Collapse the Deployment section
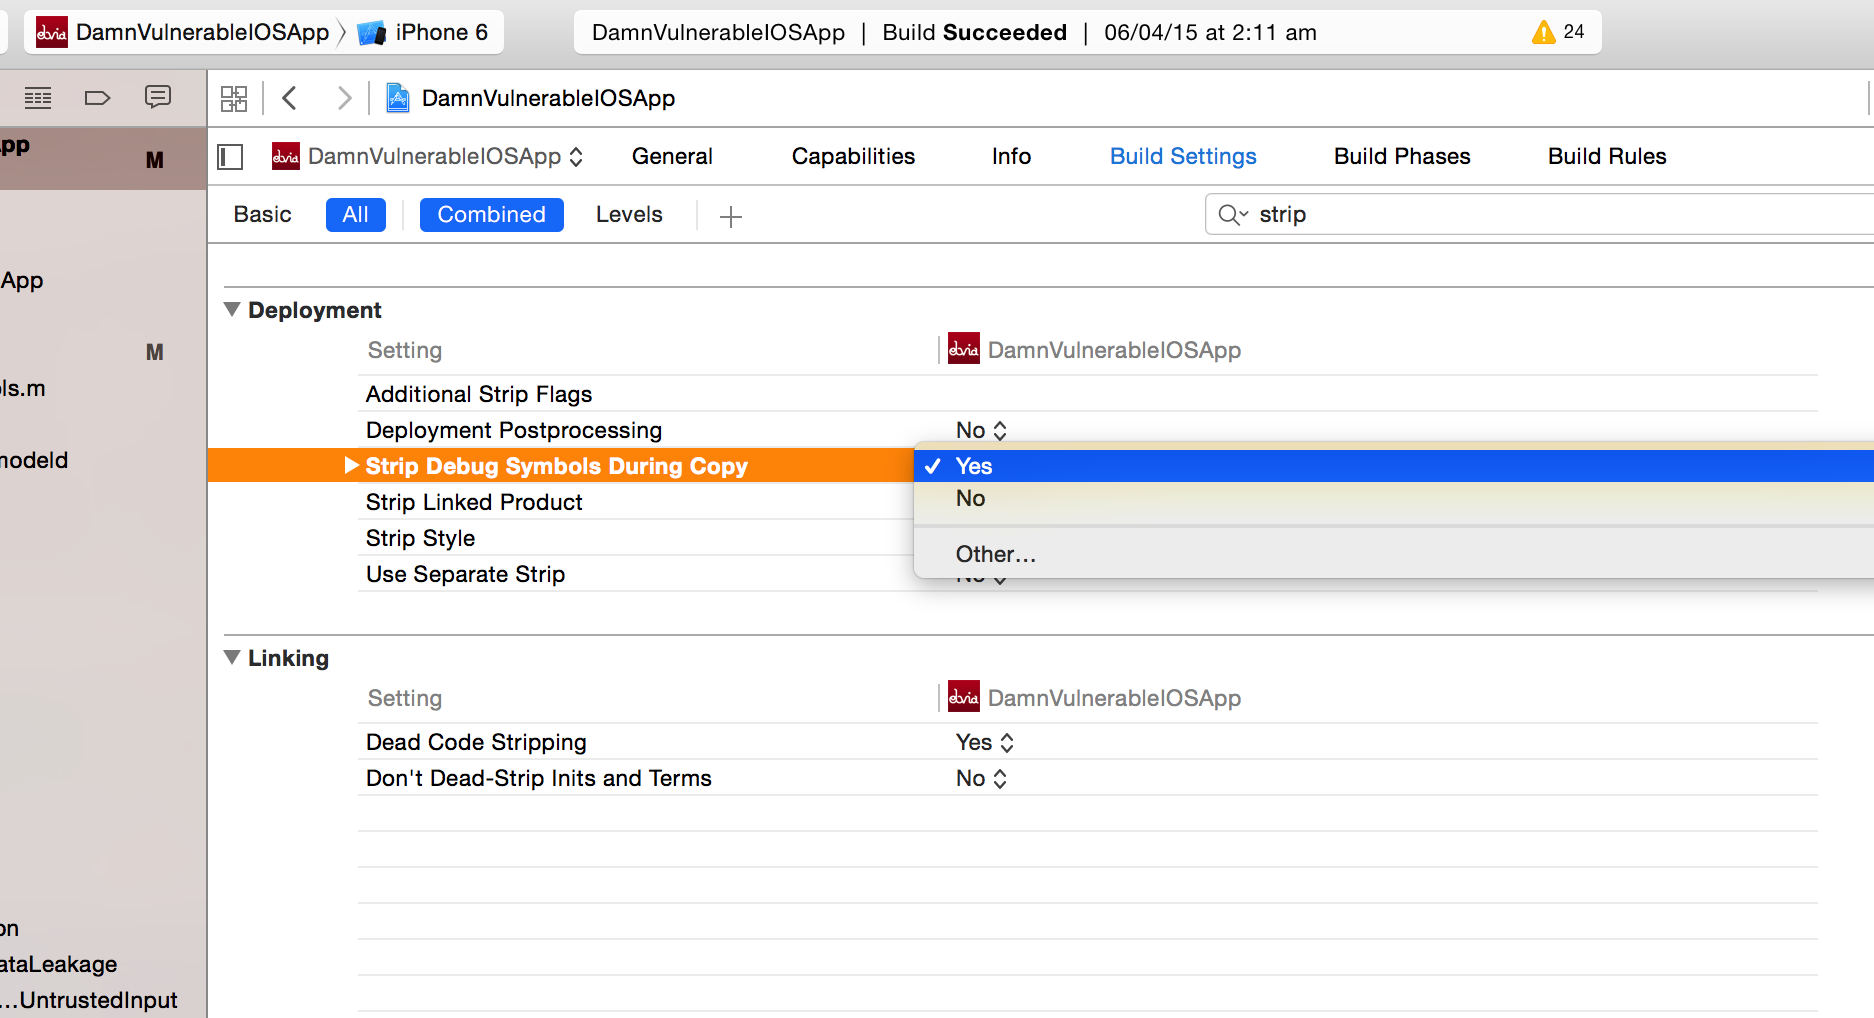Viewport: 1874px width, 1018px height. tap(232, 310)
